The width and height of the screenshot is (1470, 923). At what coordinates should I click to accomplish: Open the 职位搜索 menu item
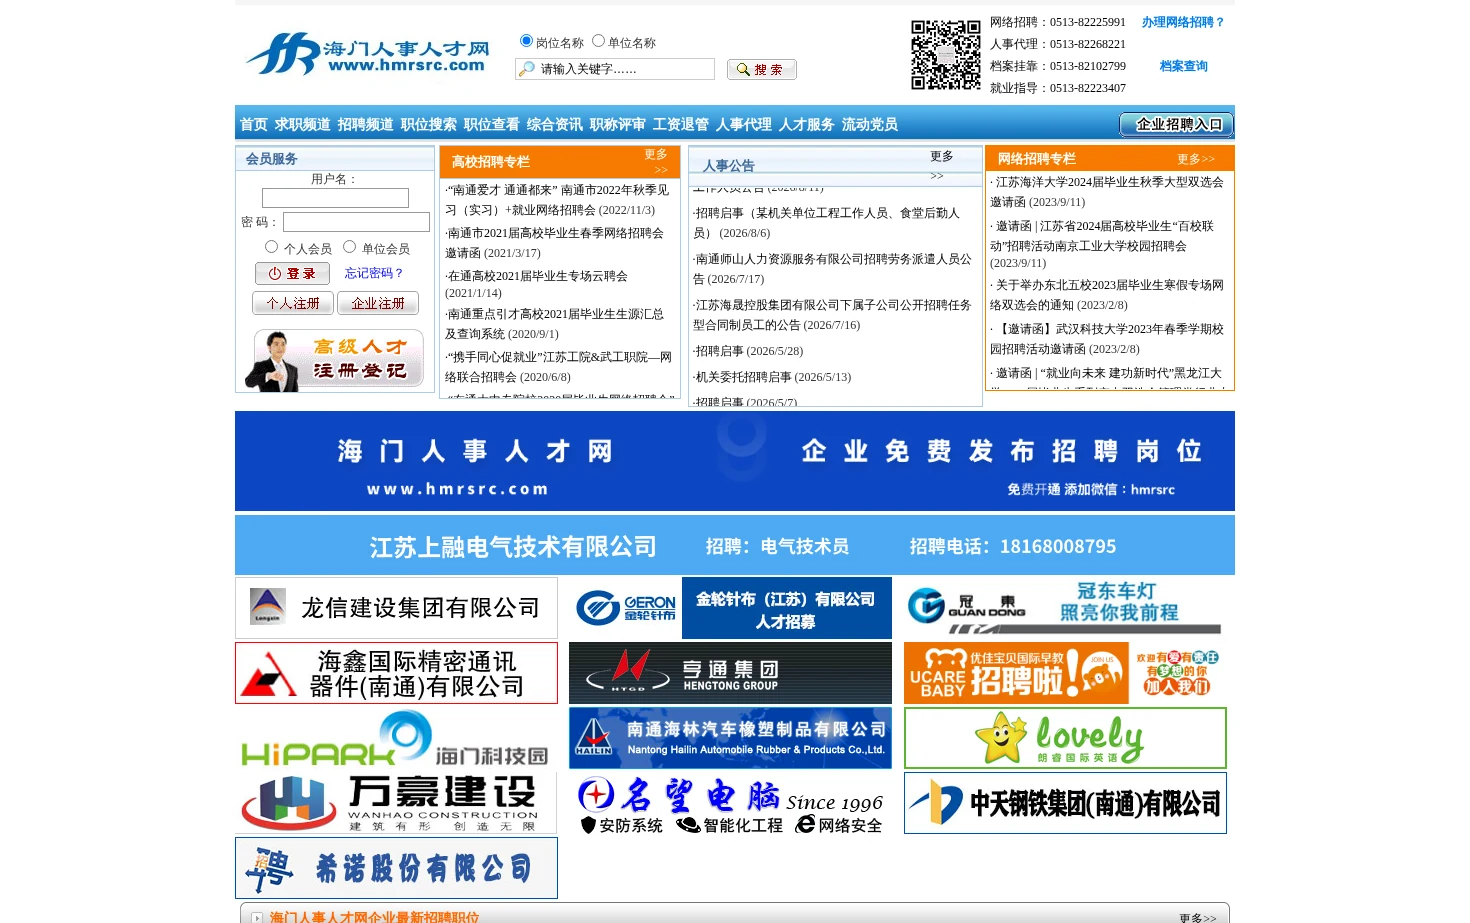tap(429, 124)
